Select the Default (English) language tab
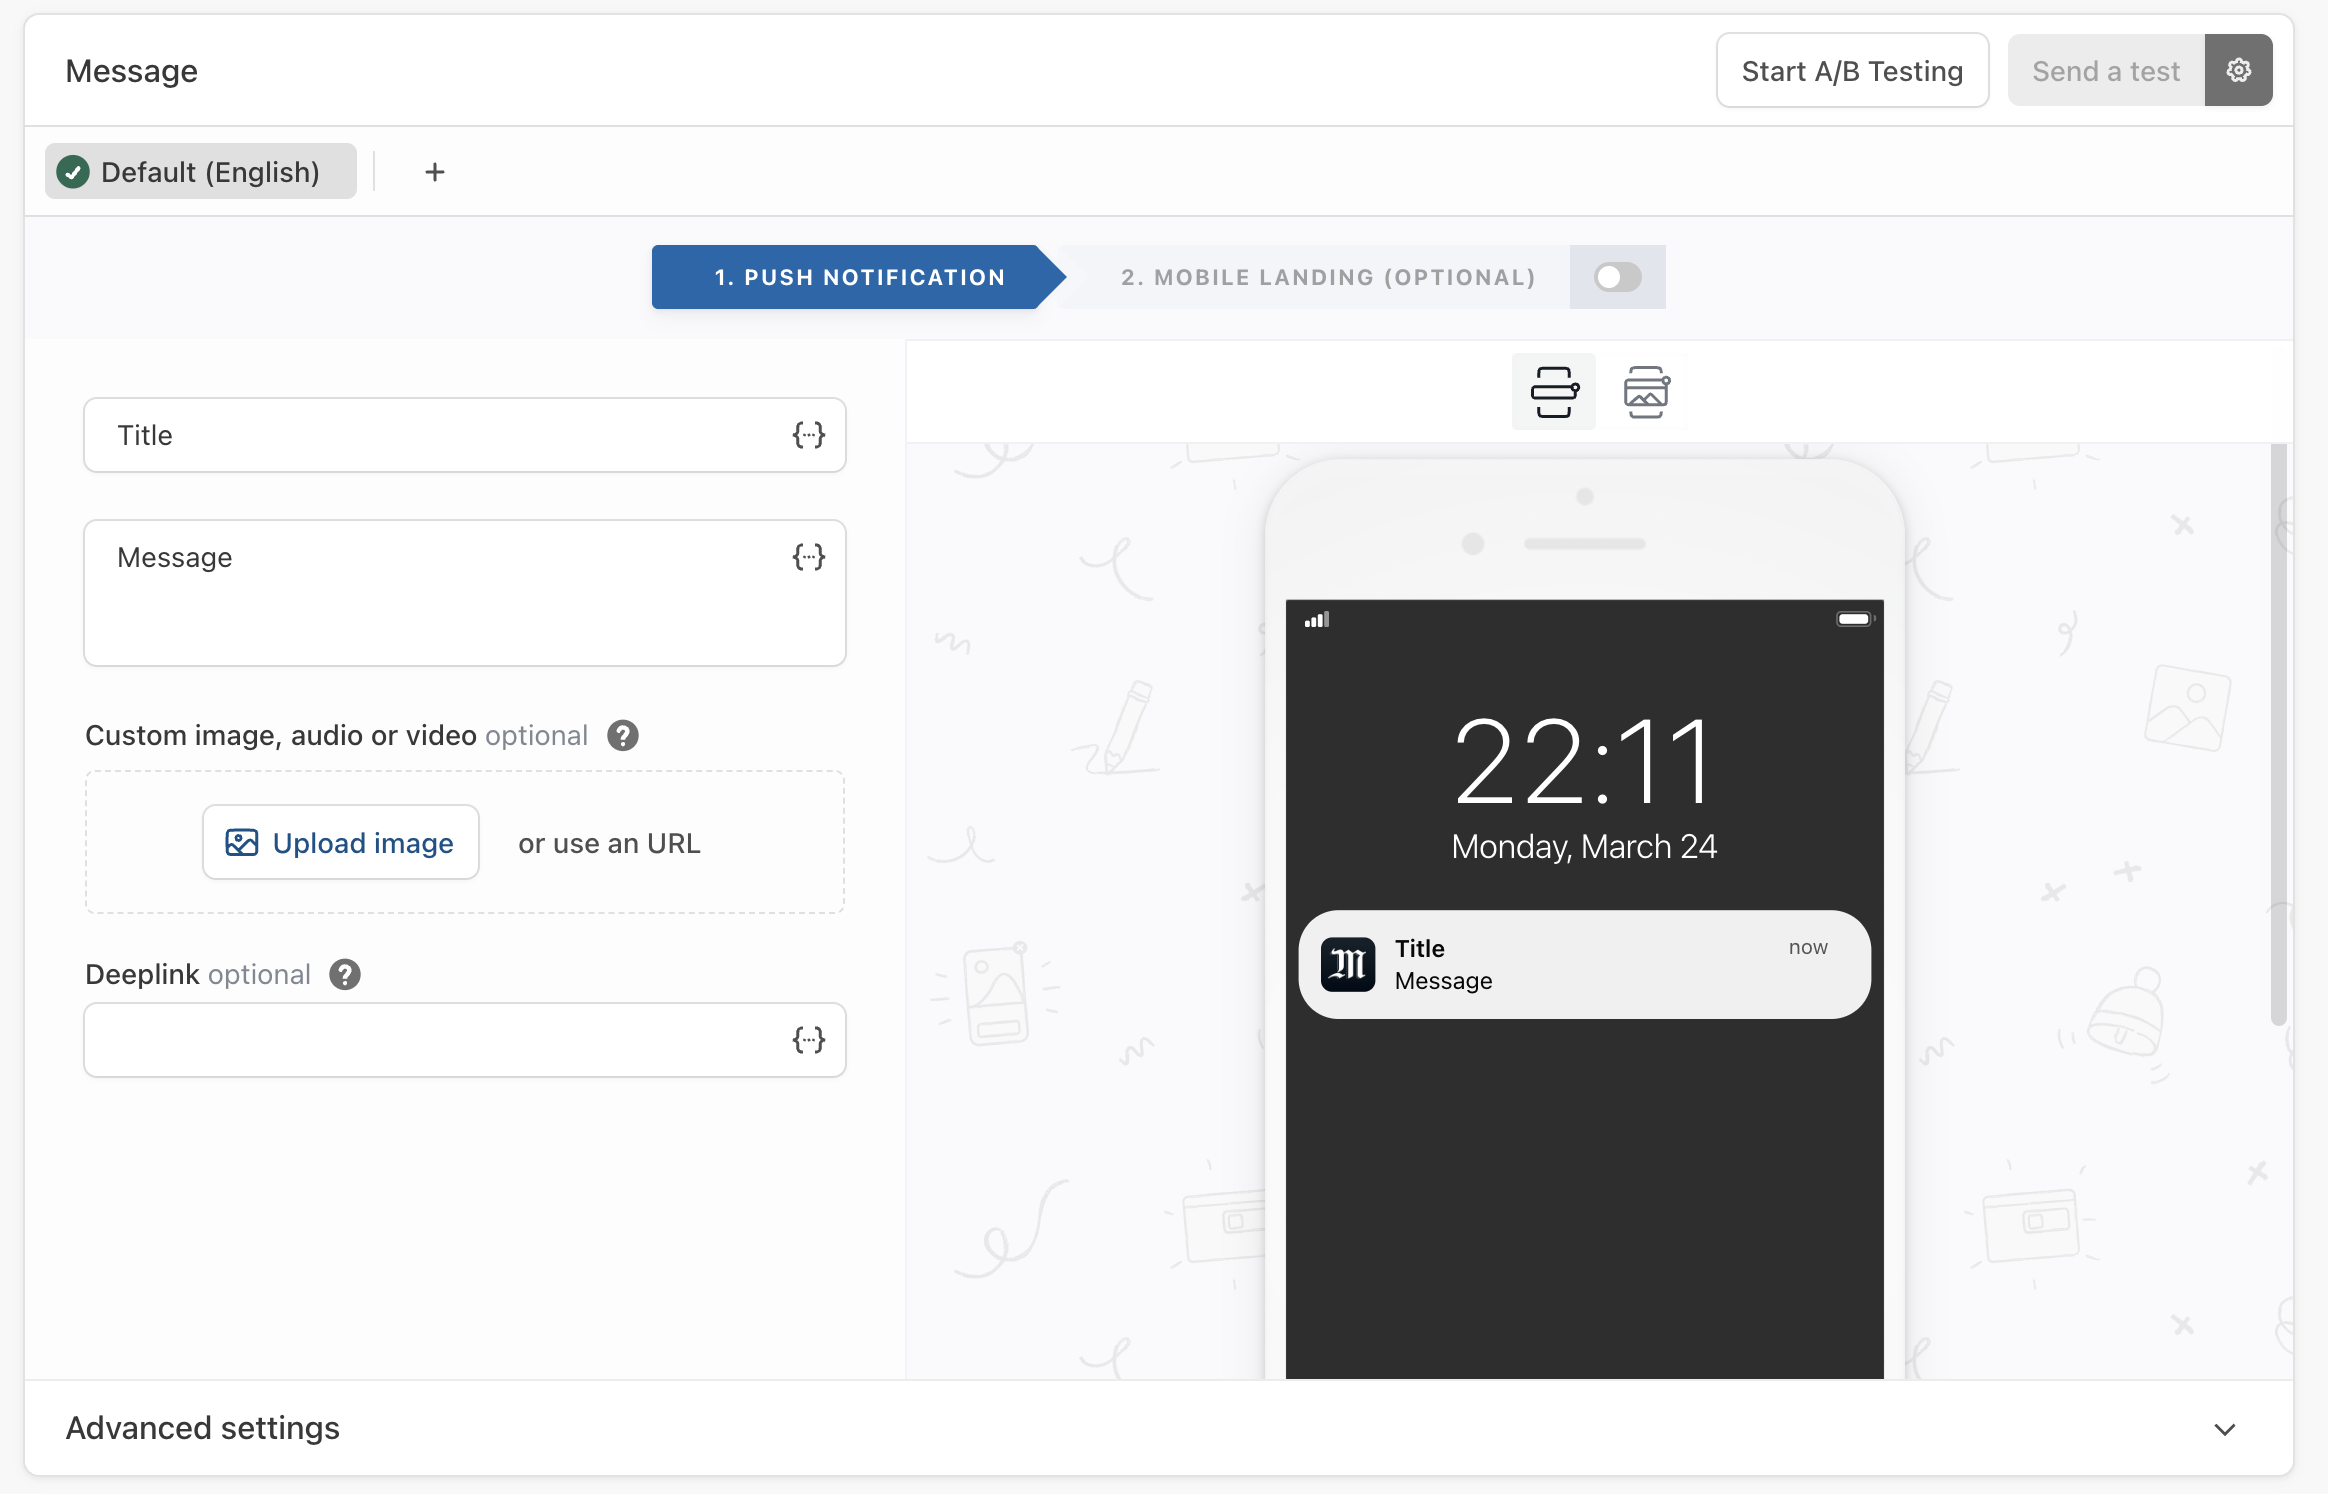 pos(201,172)
